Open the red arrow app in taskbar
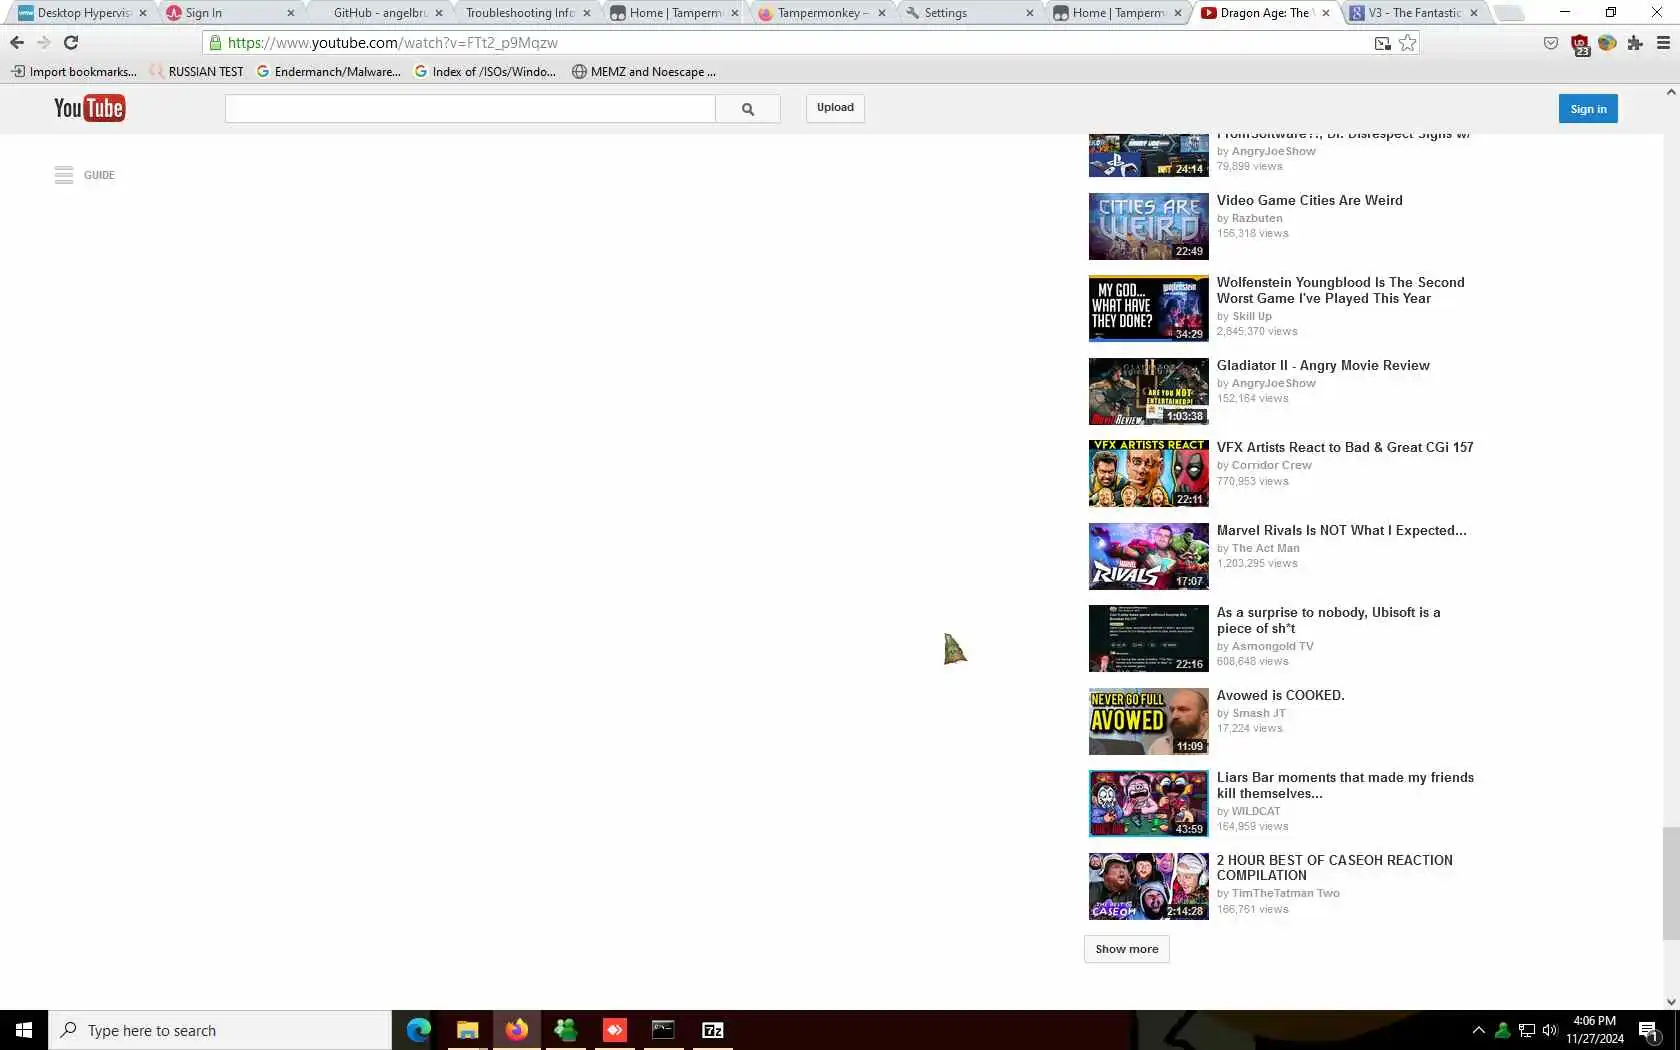Viewport: 1680px width, 1050px height. 614,1030
